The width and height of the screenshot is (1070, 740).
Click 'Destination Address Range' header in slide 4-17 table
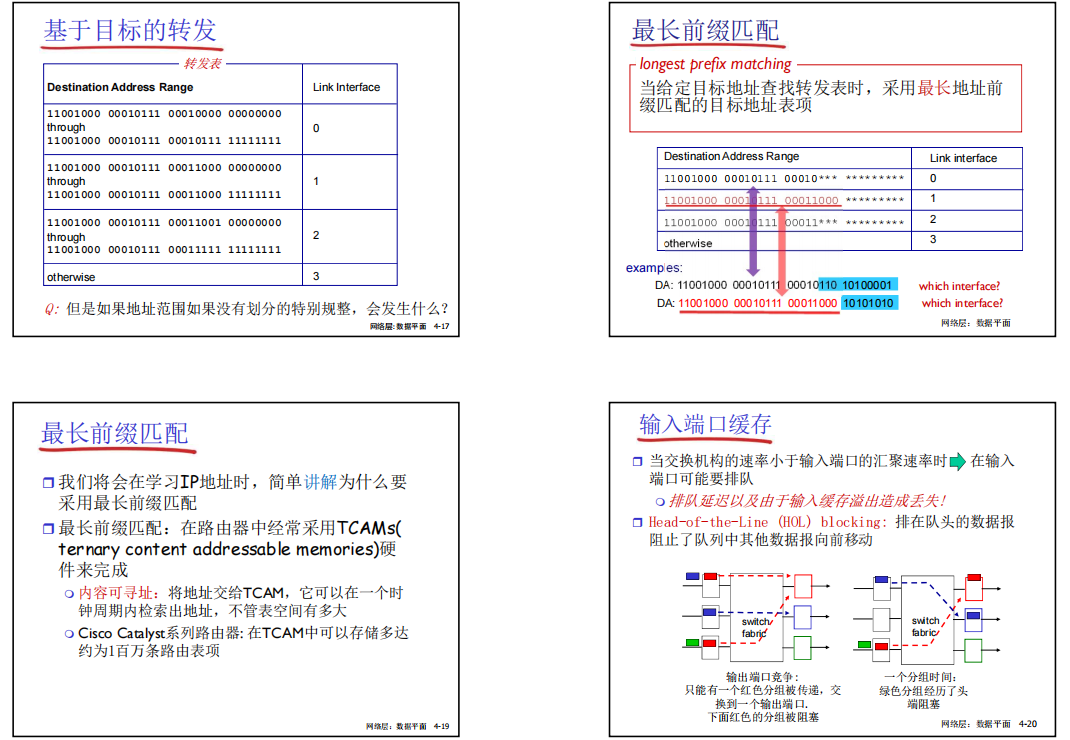click(x=120, y=87)
